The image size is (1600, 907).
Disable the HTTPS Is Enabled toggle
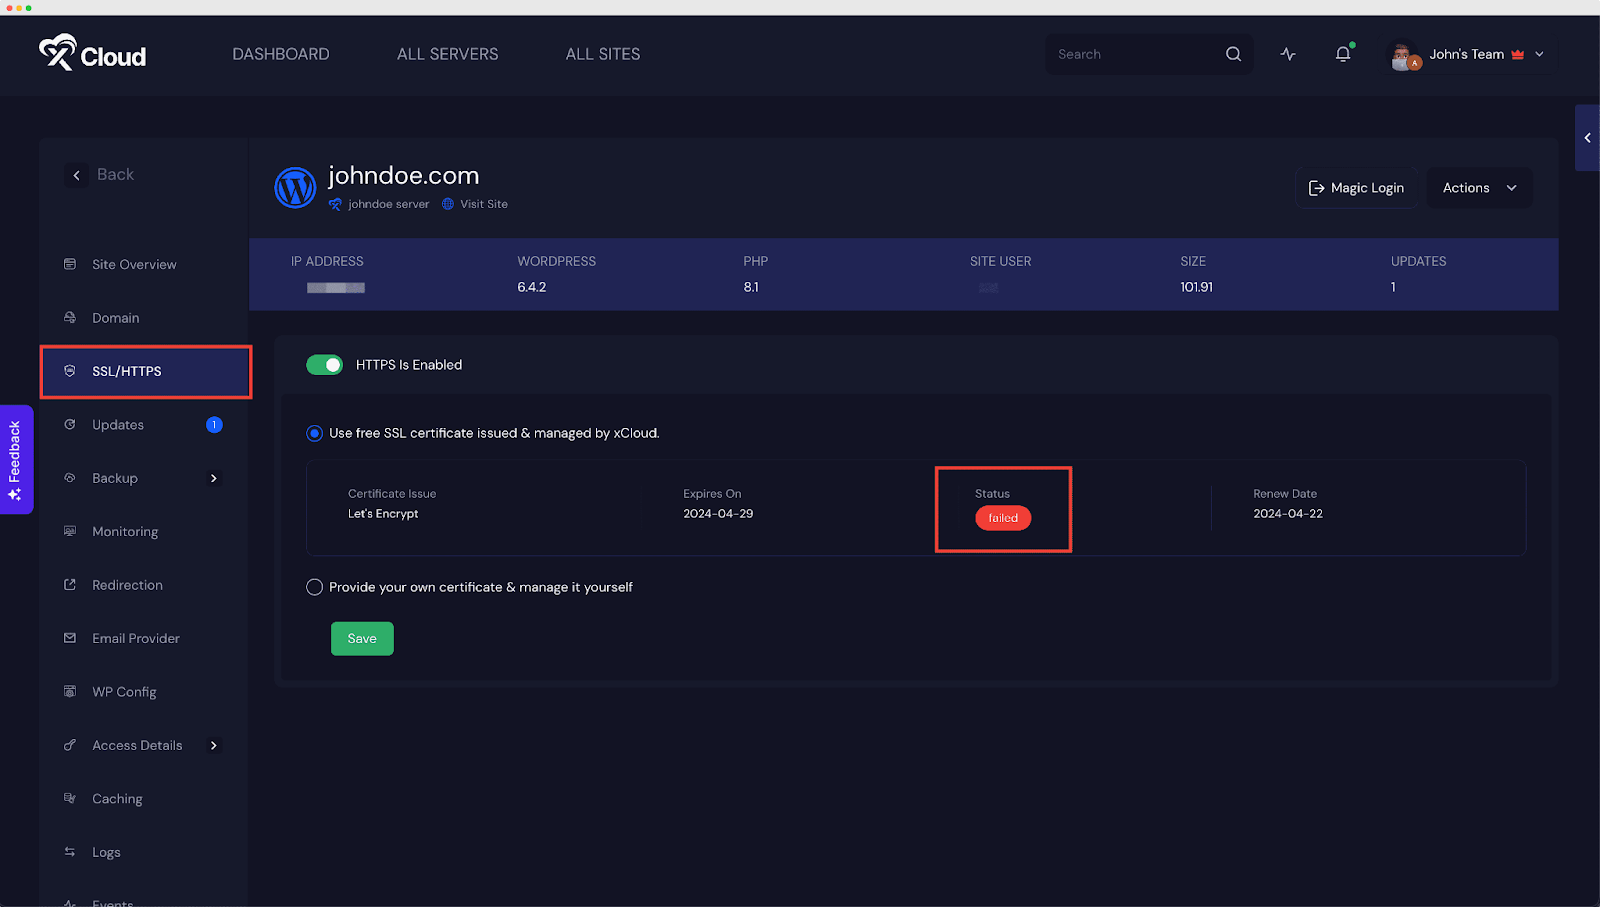323,364
